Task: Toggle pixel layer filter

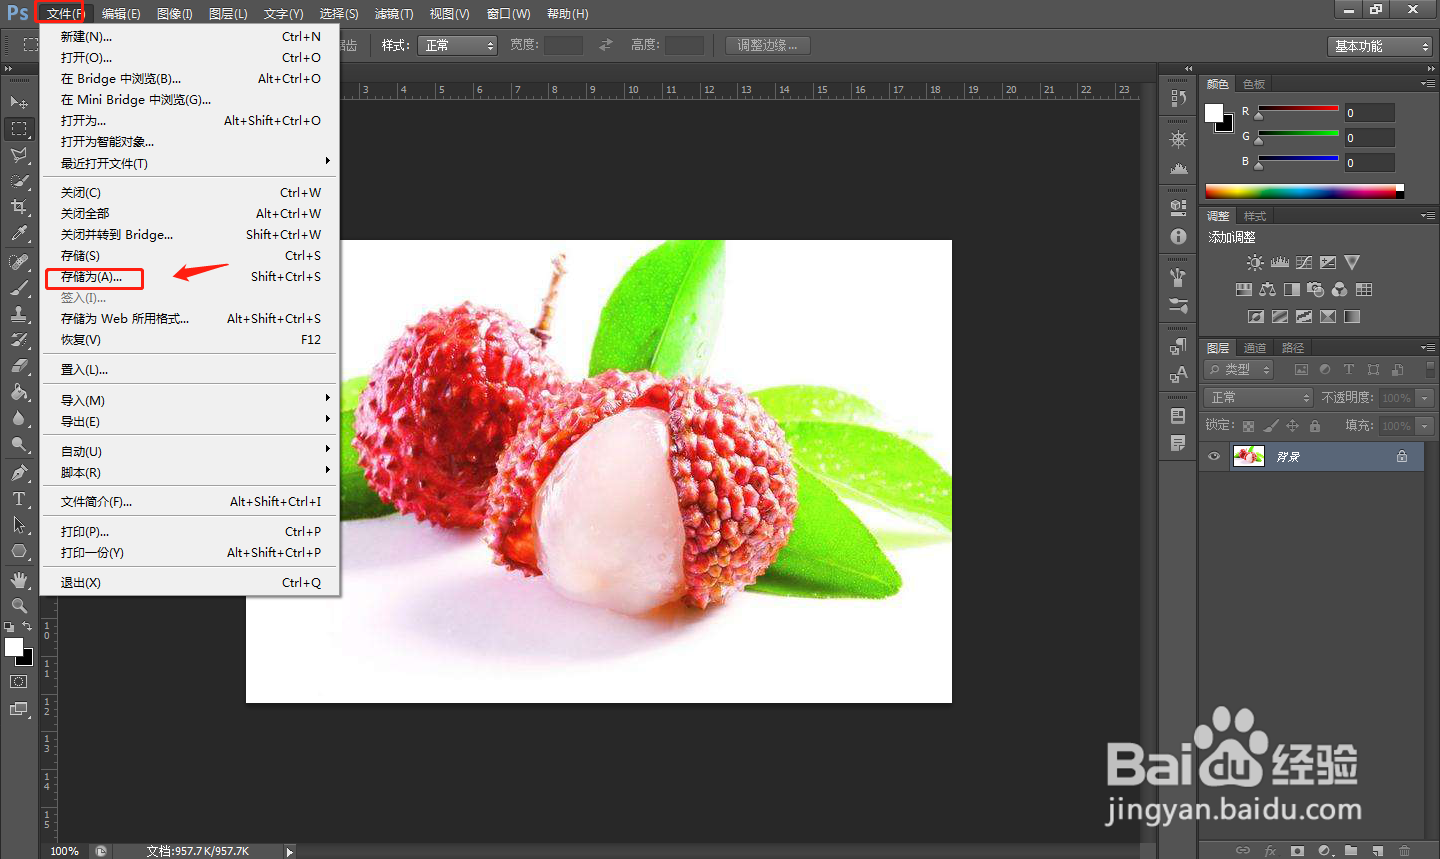Action: point(1301,370)
